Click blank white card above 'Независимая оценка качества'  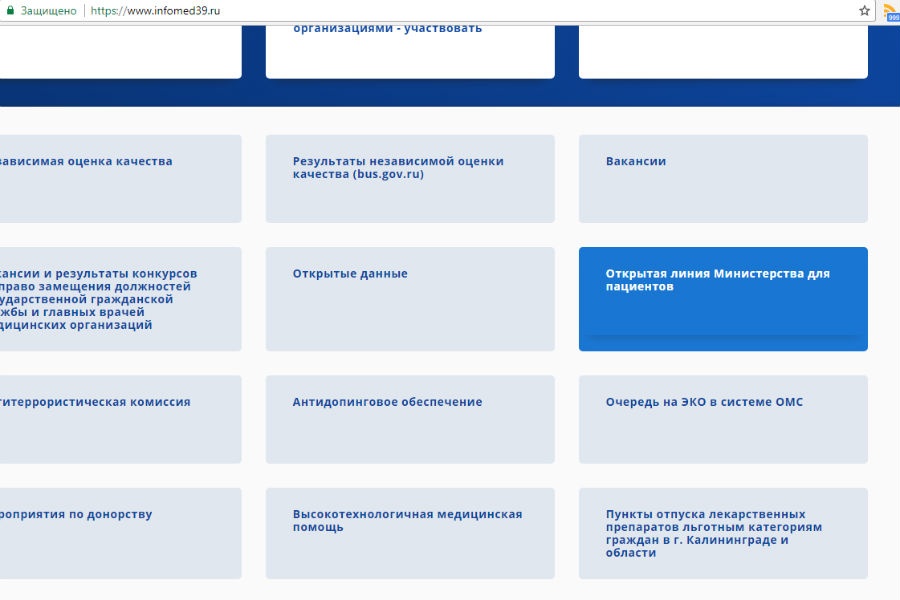[120, 50]
